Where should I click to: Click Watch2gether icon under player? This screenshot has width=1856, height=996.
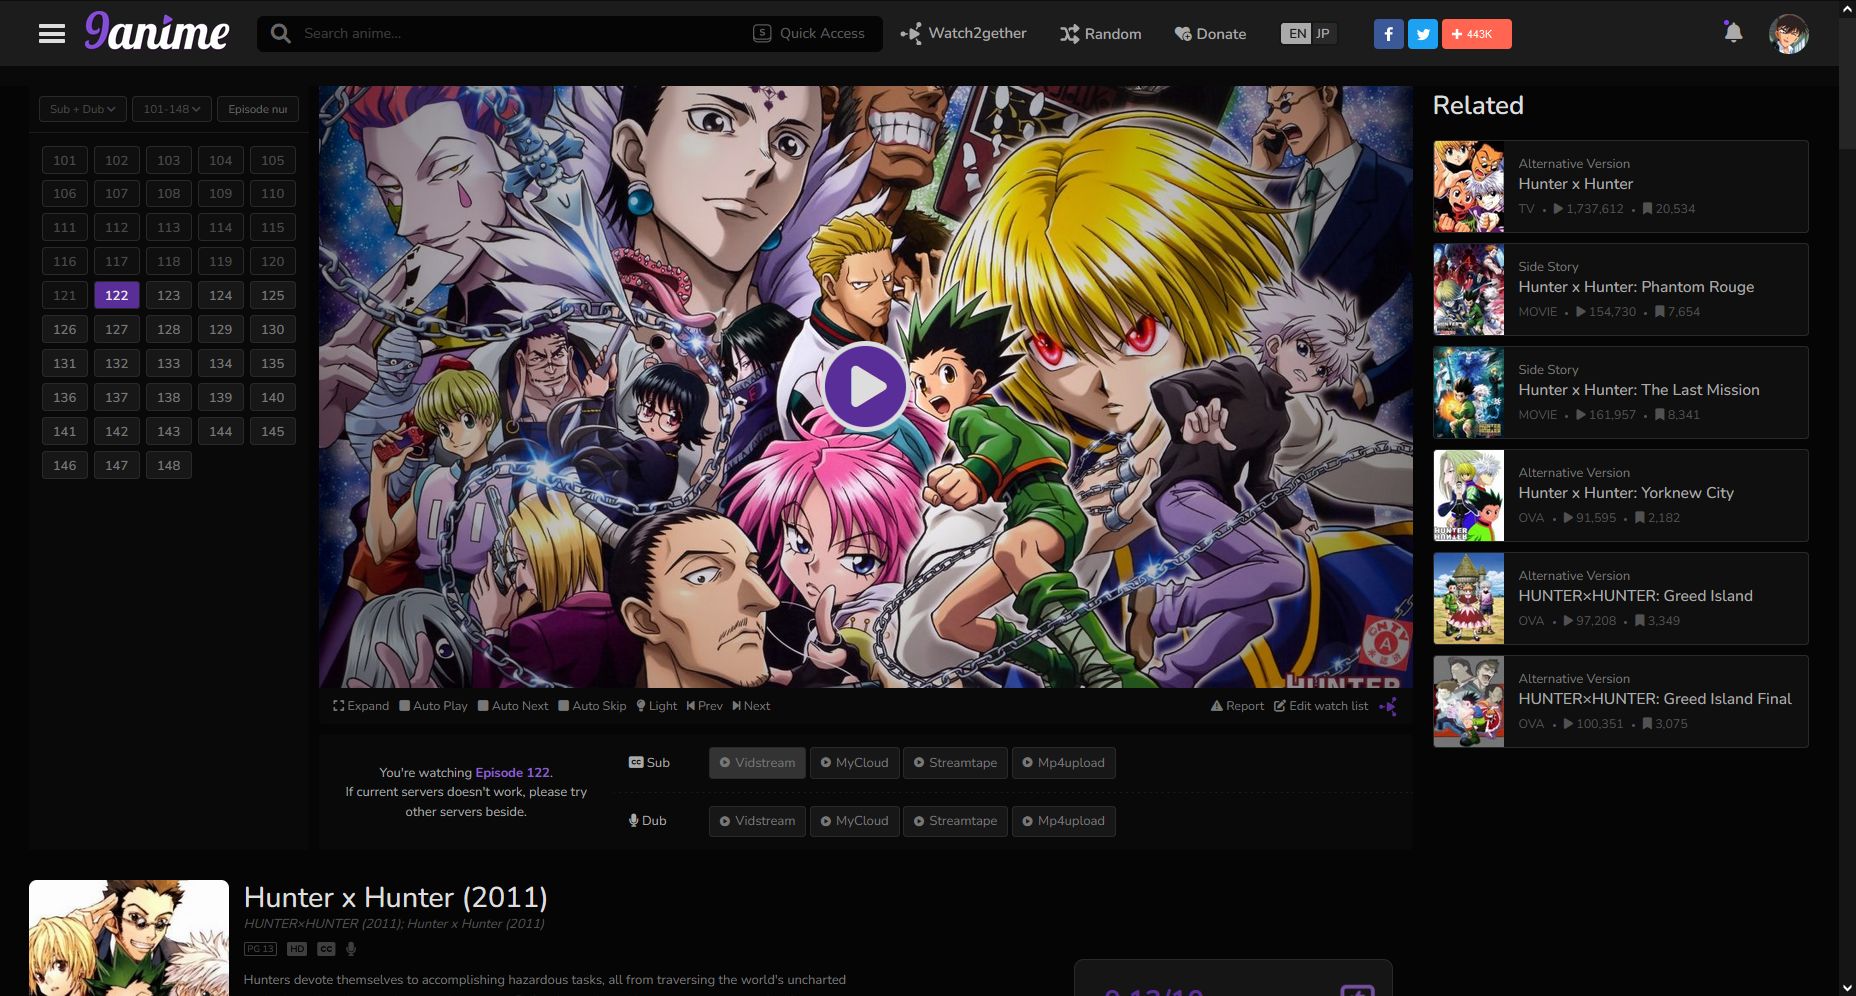point(1388,706)
